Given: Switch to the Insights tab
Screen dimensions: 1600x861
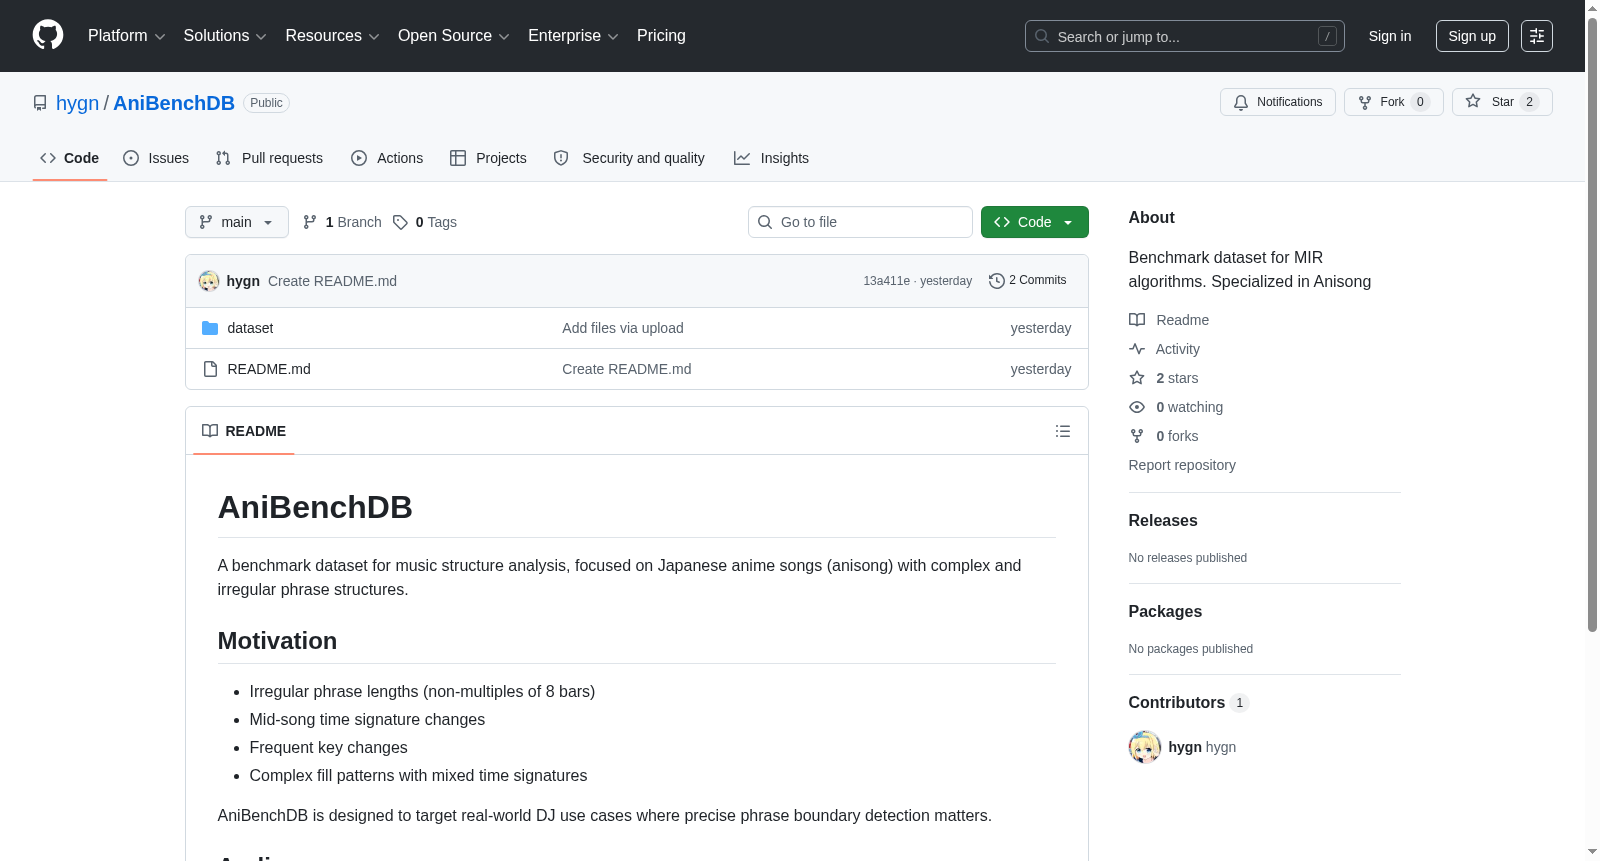Looking at the screenshot, I should (x=771, y=158).
